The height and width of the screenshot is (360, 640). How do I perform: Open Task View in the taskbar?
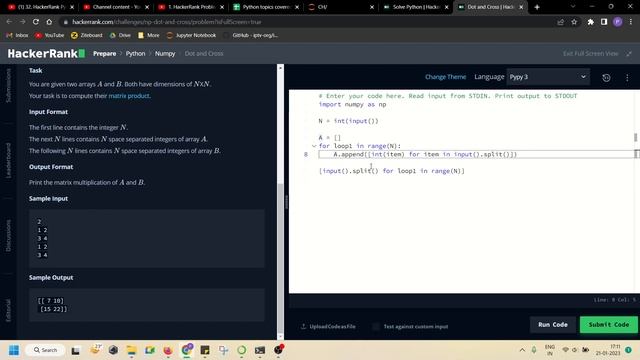point(76,350)
